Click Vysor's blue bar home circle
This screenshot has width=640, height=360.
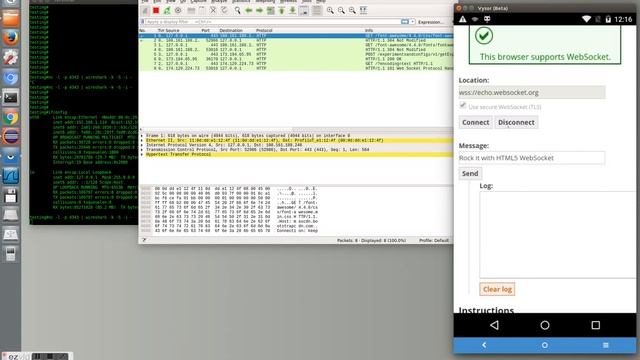pos(544,345)
